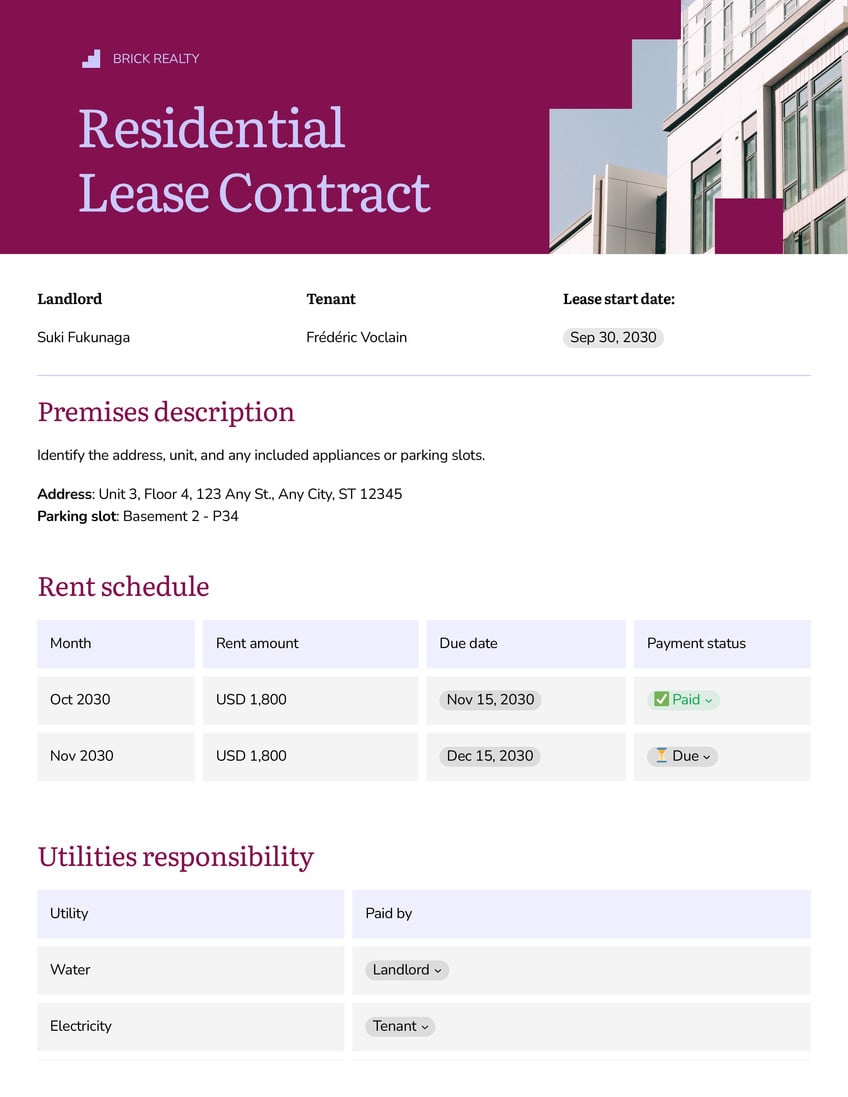Click the green checkmark Paid icon
This screenshot has width=848, height=1097.
point(661,699)
